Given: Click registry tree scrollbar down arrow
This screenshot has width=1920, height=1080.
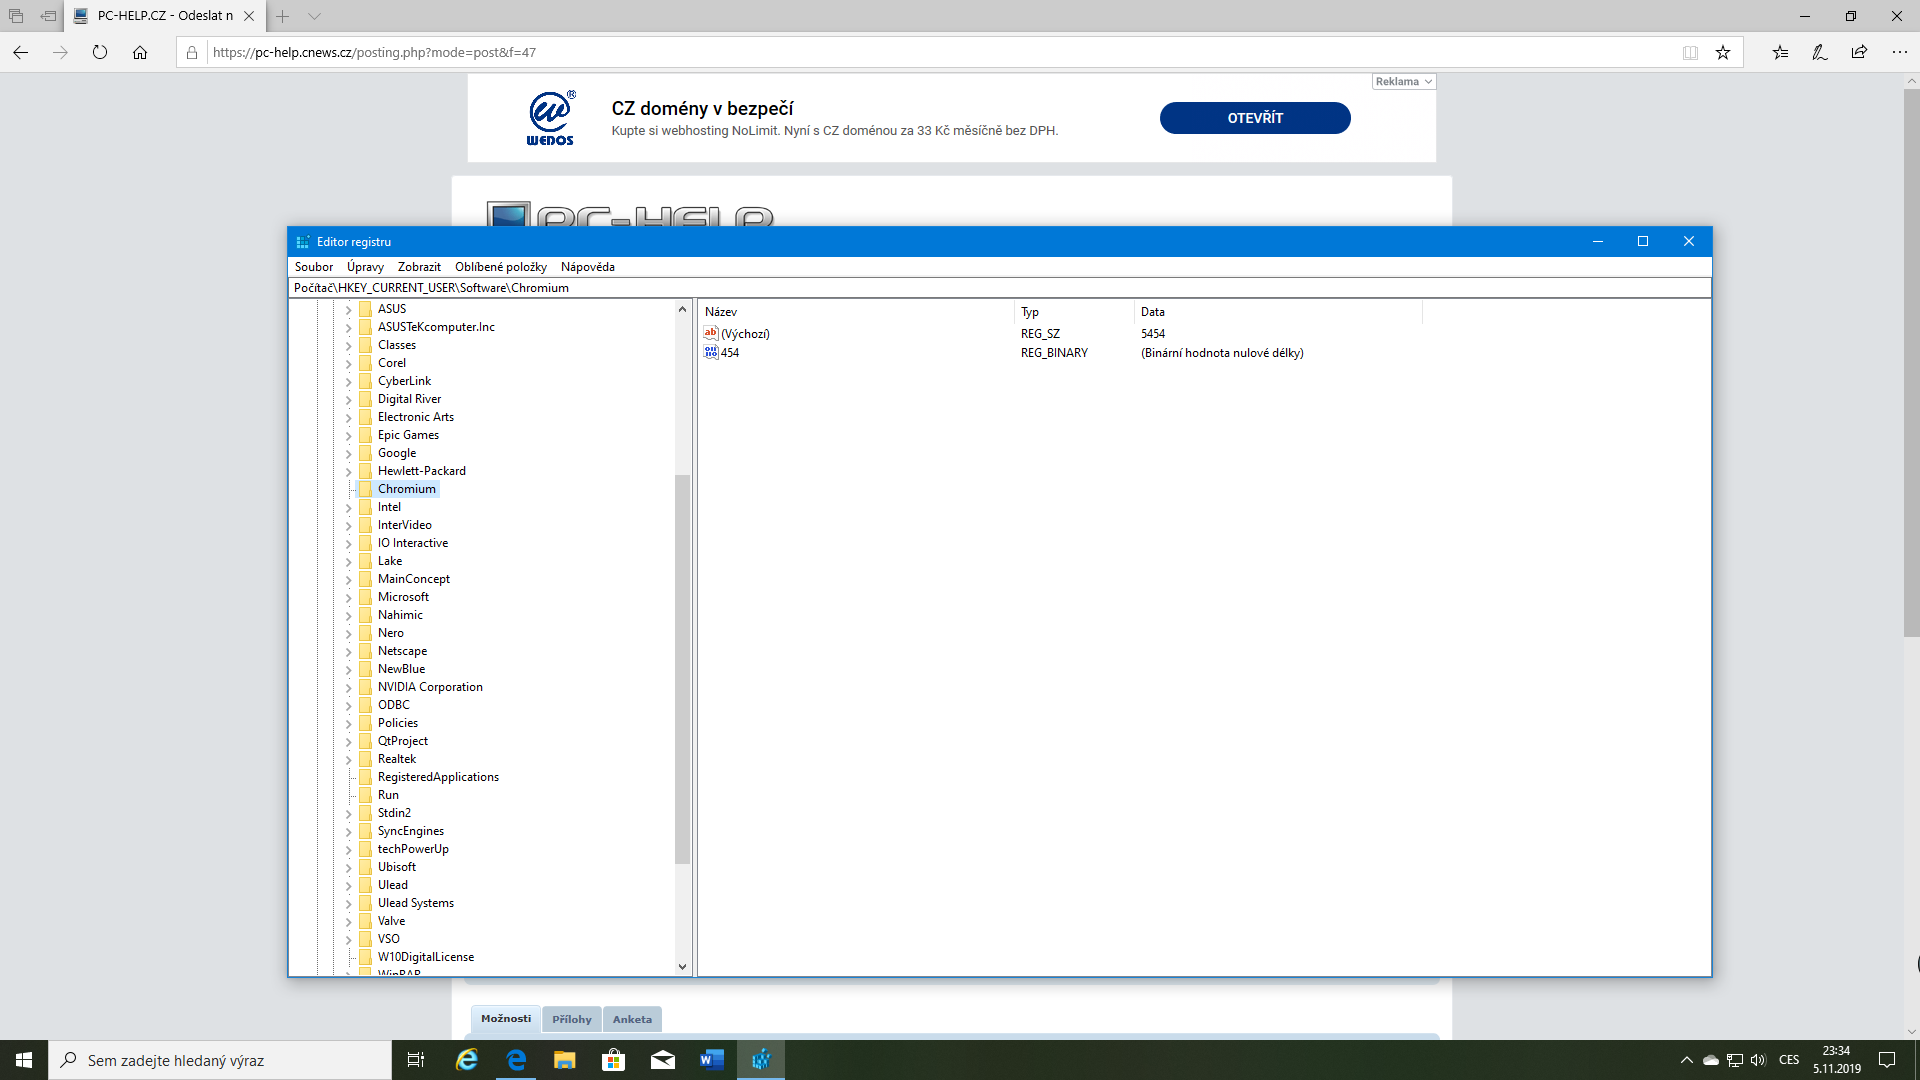Looking at the screenshot, I should [682, 966].
